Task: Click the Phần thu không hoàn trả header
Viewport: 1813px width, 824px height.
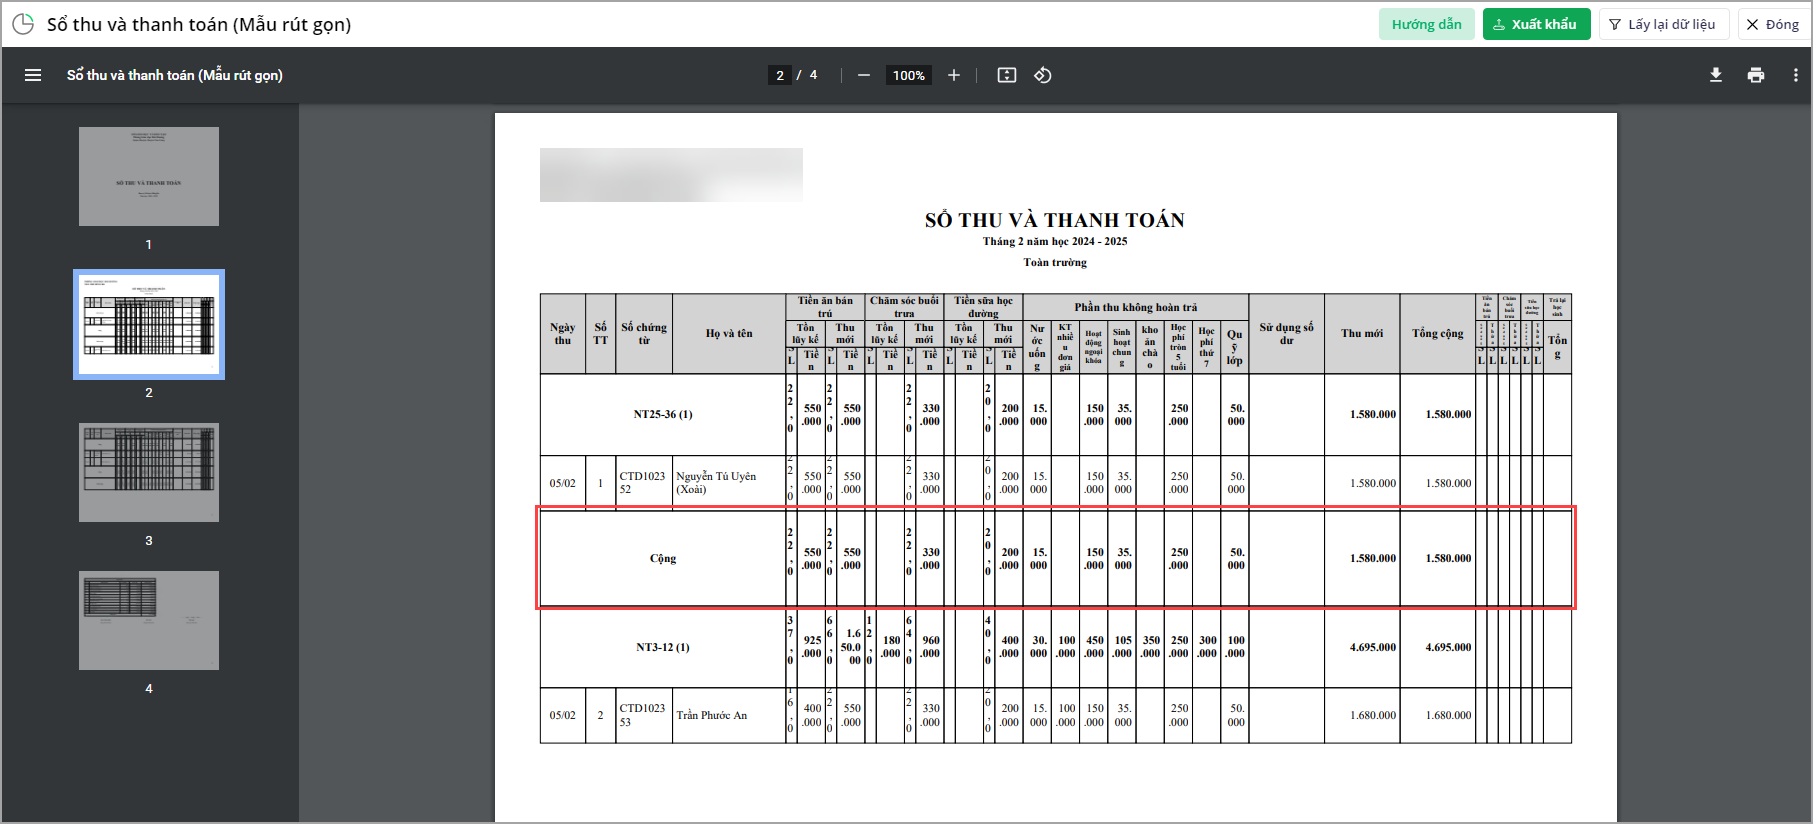Action: pyautogui.click(x=1136, y=307)
